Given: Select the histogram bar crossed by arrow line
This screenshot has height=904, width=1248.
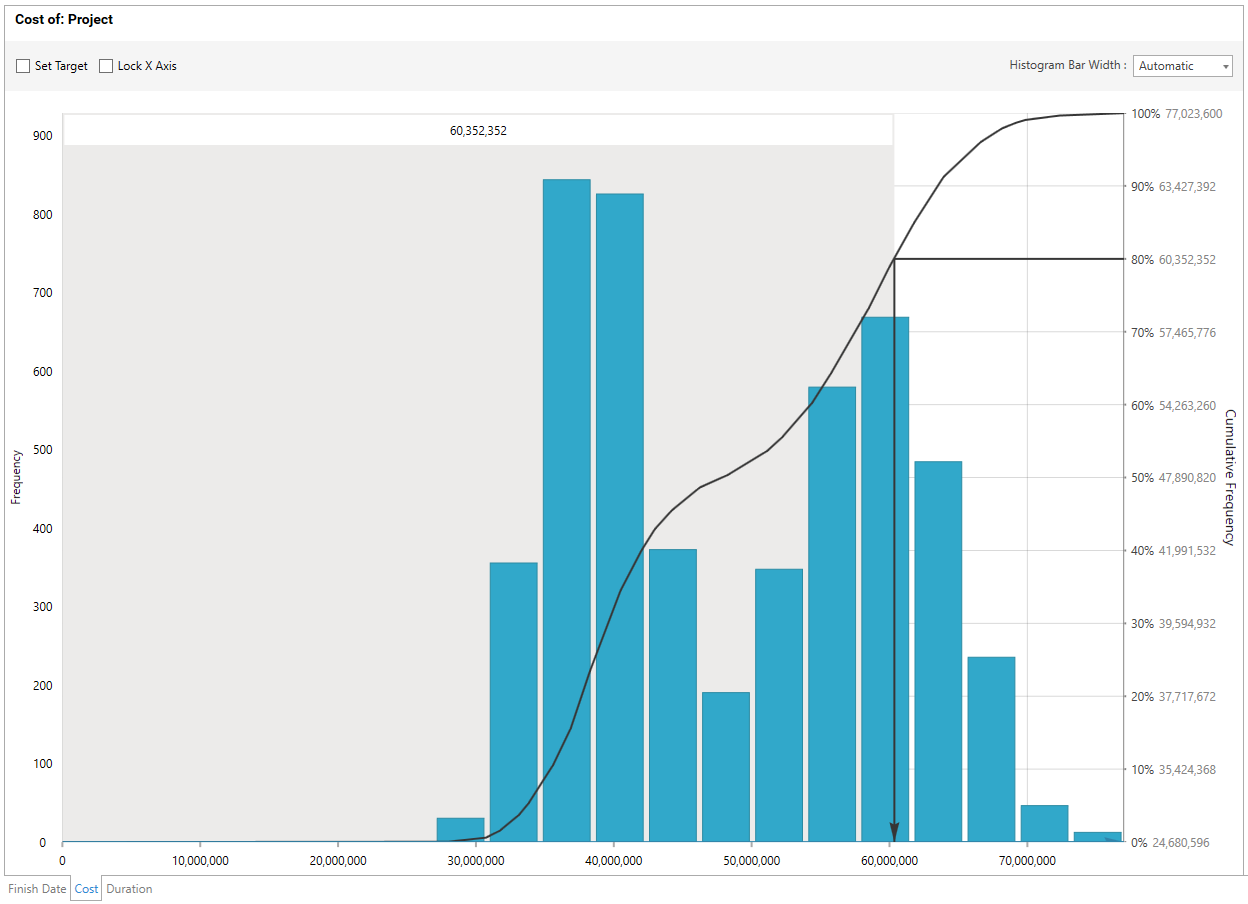Looking at the screenshot, I should (x=884, y=579).
